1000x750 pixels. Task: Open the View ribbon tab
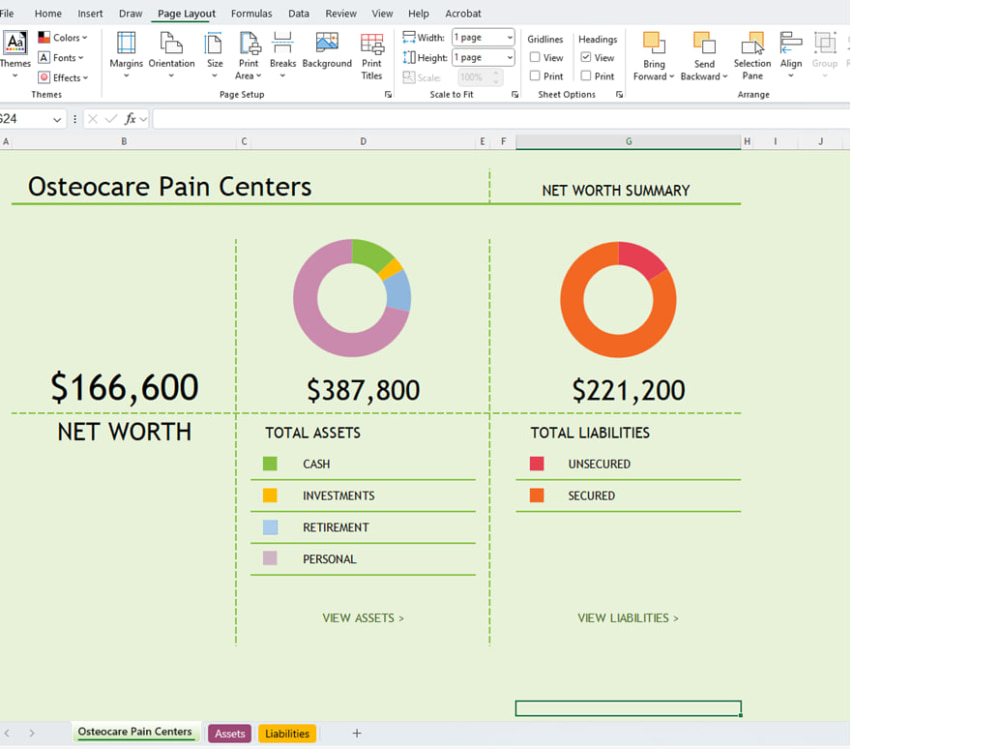point(382,13)
